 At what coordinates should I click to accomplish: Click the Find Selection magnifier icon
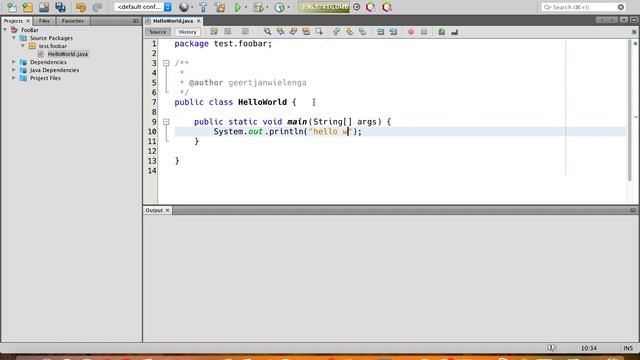point(267,32)
